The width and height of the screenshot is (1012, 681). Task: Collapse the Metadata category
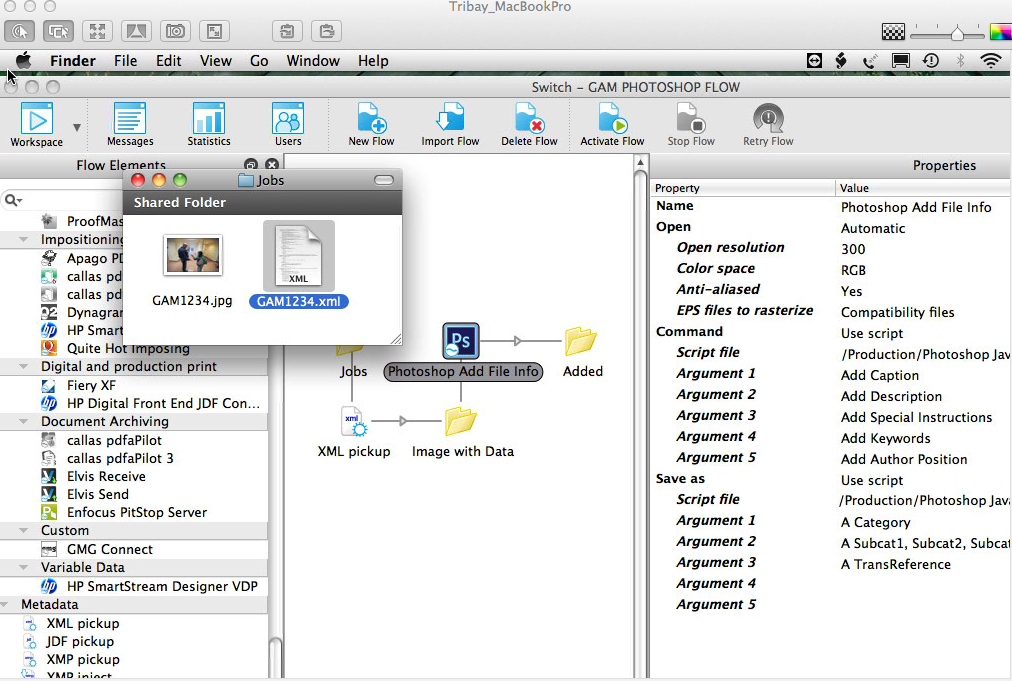pyautogui.click(x=5, y=604)
